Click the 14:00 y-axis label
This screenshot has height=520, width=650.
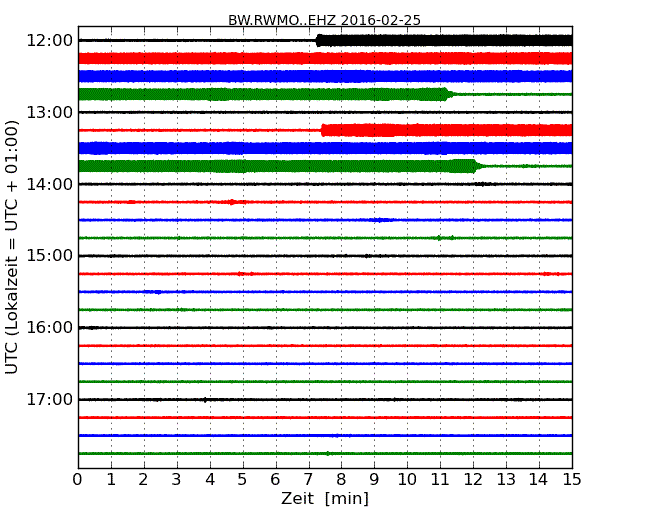[50, 184]
